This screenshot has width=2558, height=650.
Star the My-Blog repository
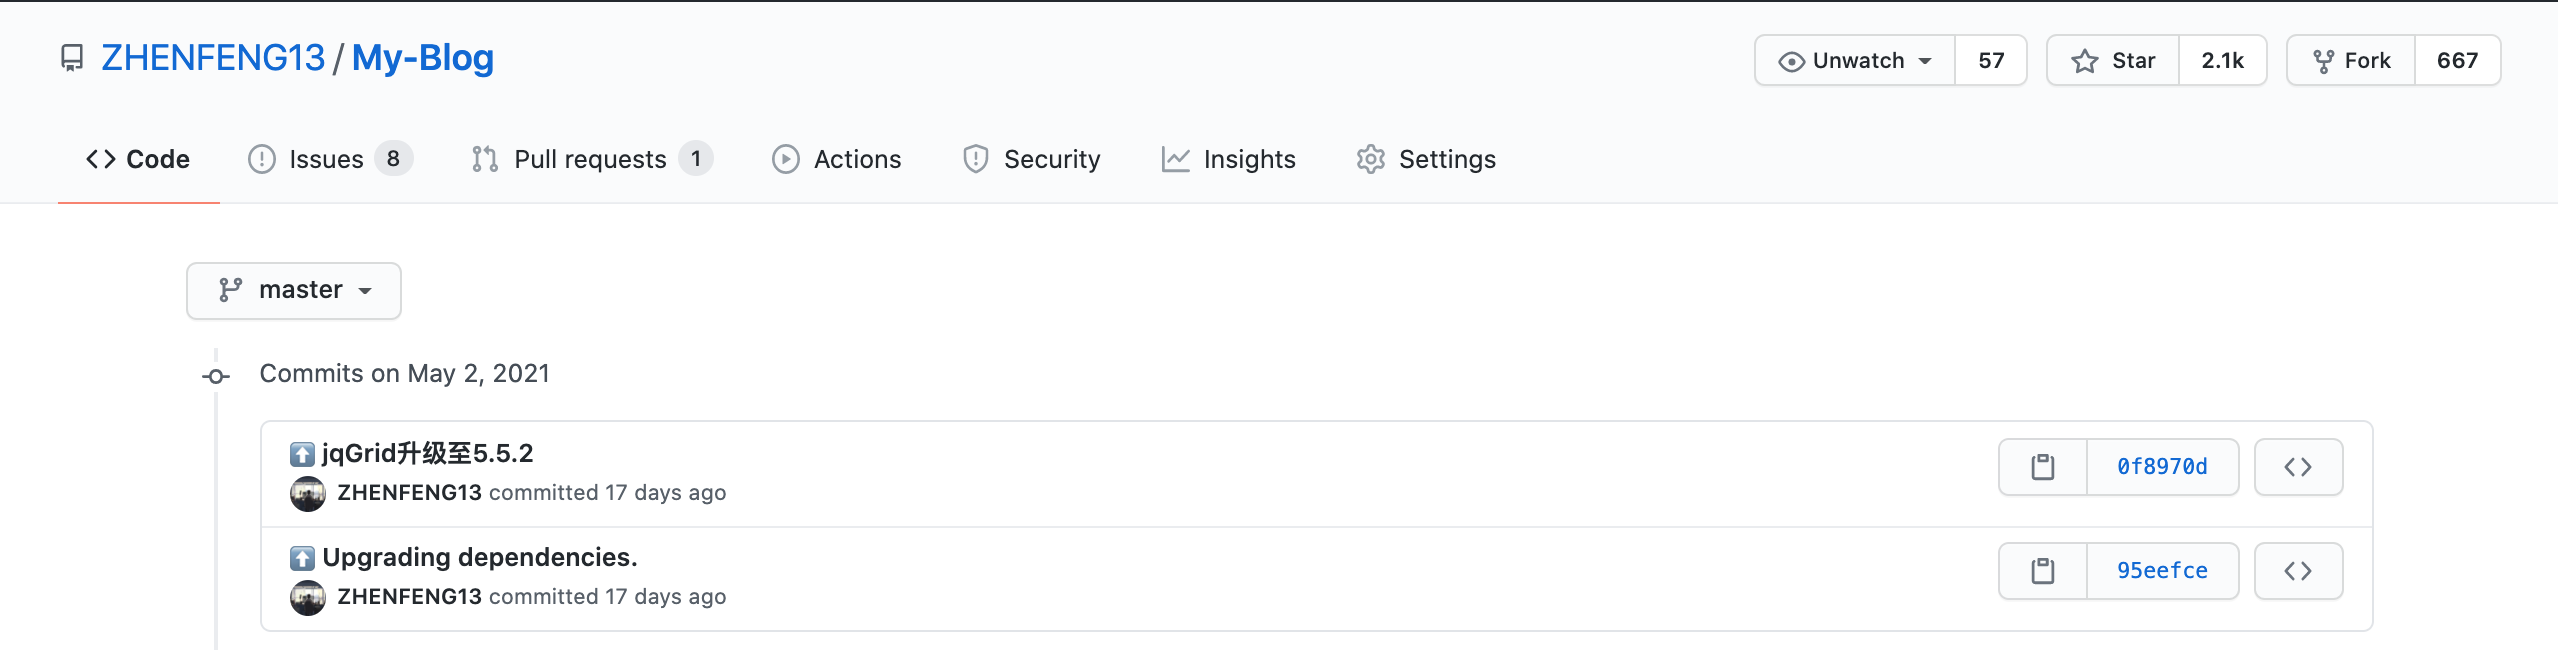click(2113, 61)
